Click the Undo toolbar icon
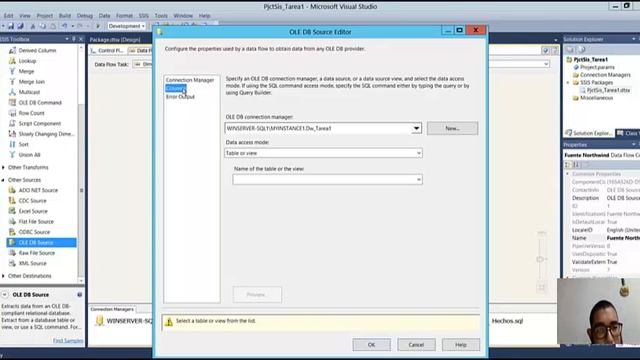The image size is (640, 360). tap(64, 26)
